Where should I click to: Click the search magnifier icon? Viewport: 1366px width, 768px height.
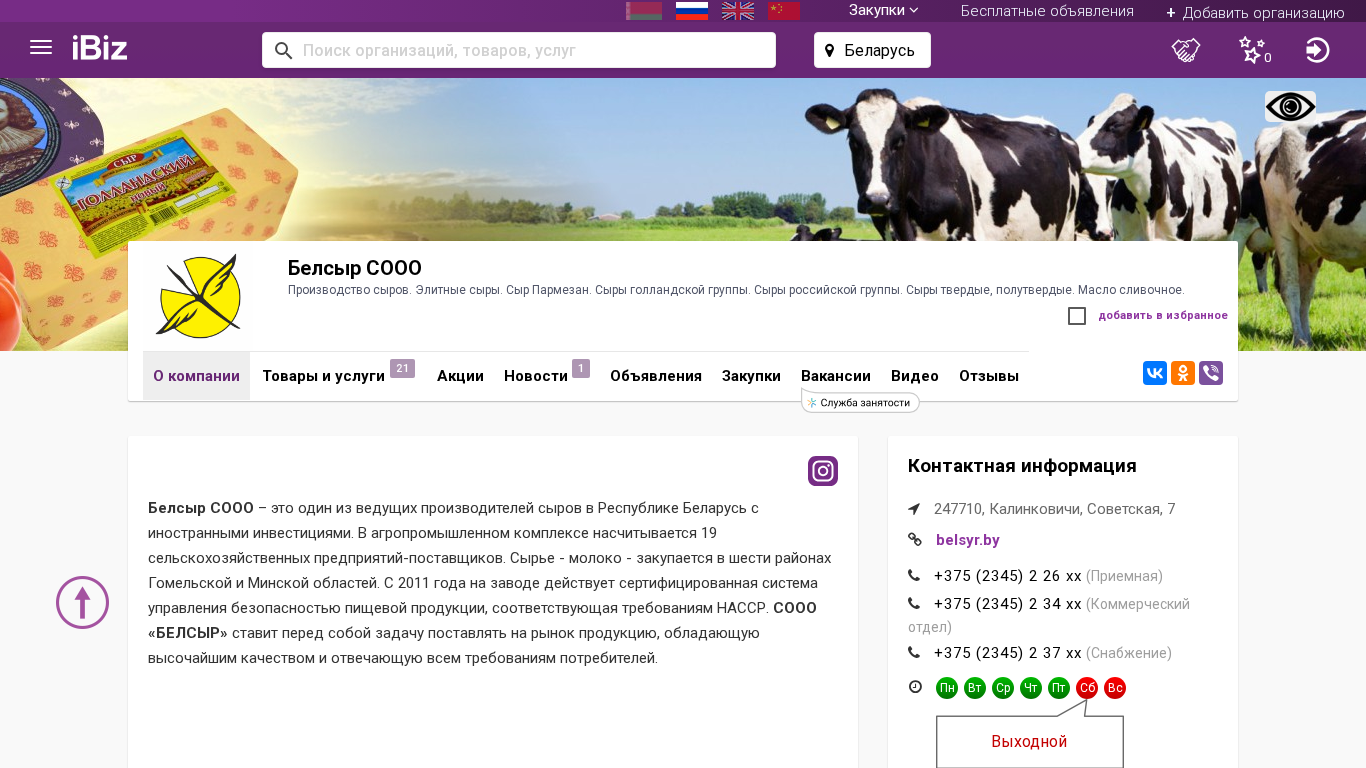pos(283,50)
